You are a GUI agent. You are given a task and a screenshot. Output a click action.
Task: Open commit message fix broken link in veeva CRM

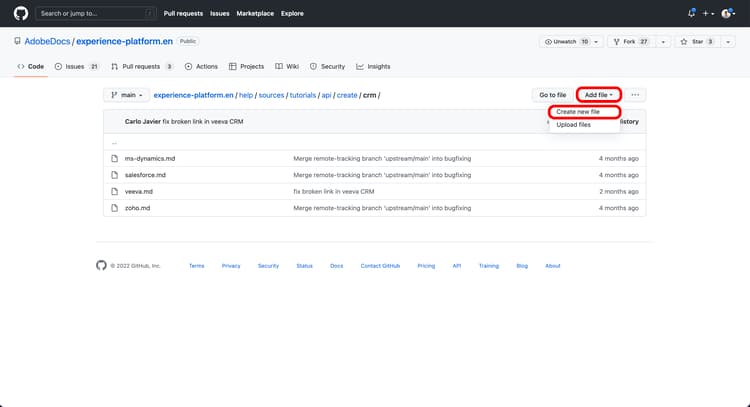(x=203, y=121)
